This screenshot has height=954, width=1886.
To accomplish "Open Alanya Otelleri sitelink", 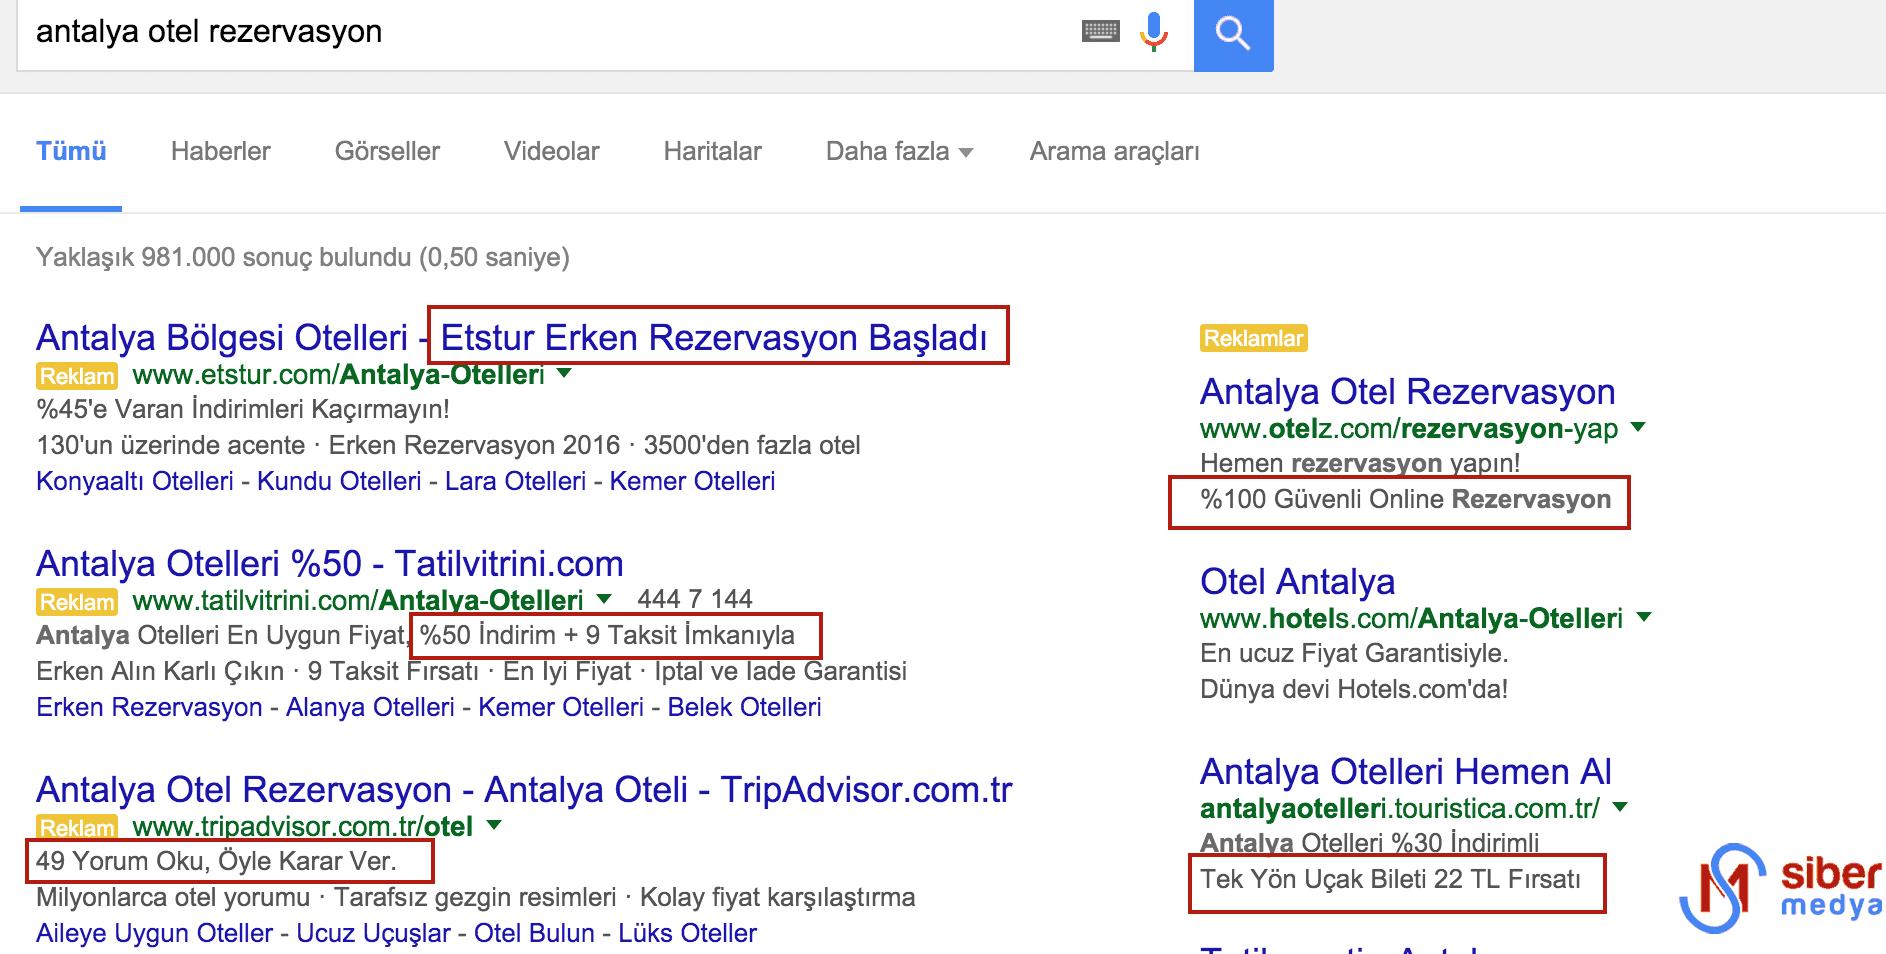I will pyautogui.click(x=370, y=707).
